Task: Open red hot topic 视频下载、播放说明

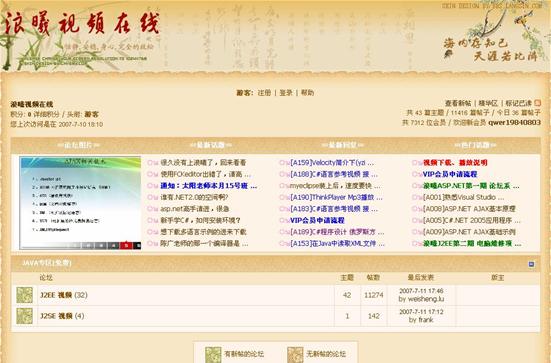Action: [x=455, y=163]
